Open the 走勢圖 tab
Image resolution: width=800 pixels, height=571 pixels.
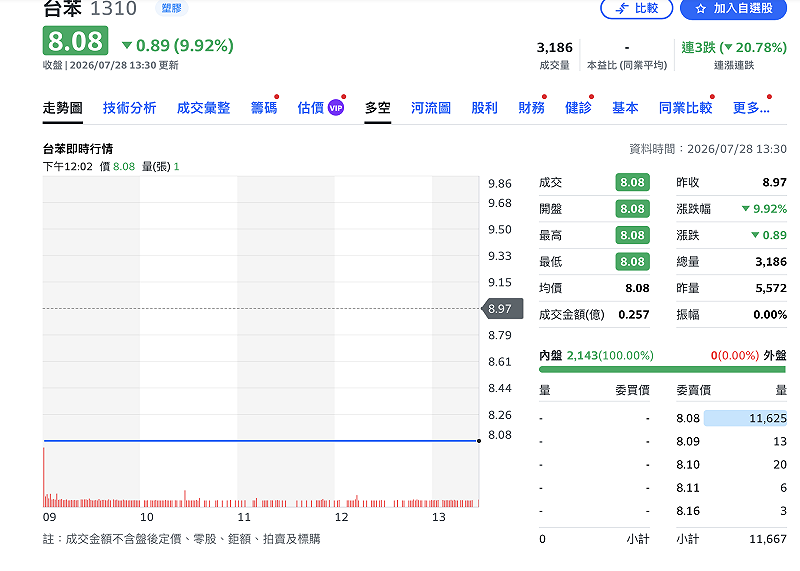tap(63, 108)
